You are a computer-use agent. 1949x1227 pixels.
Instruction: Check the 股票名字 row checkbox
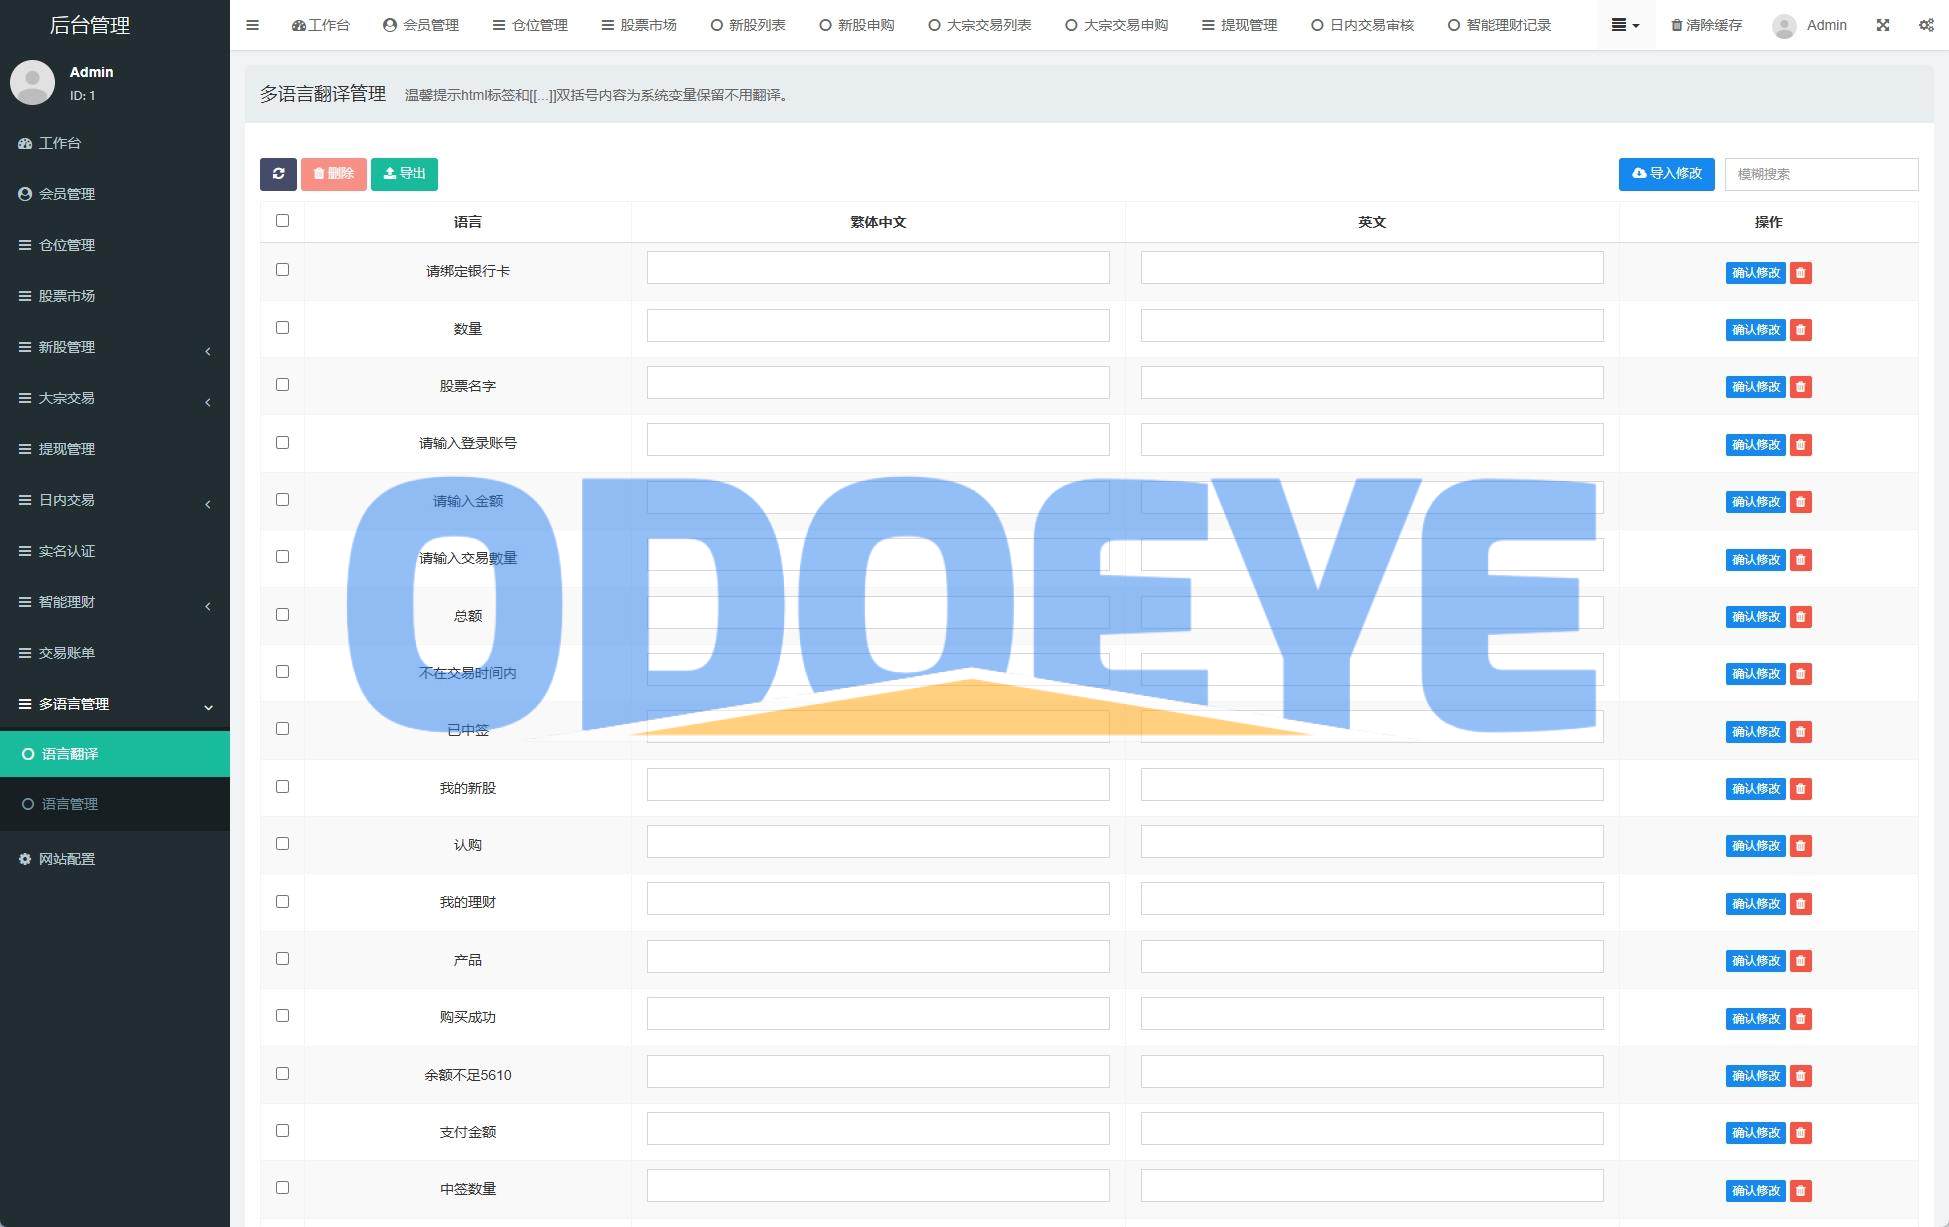click(x=282, y=384)
